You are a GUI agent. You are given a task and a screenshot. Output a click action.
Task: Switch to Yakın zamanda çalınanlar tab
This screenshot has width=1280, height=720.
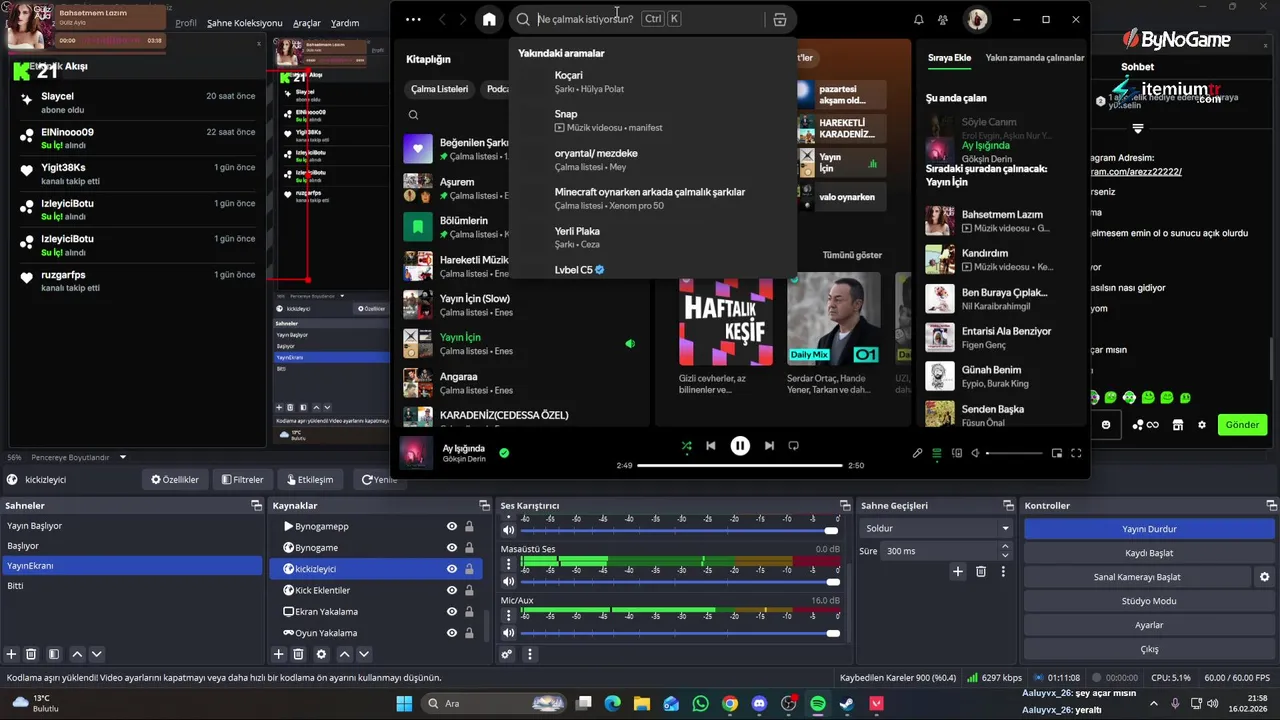click(x=1034, y=58)
